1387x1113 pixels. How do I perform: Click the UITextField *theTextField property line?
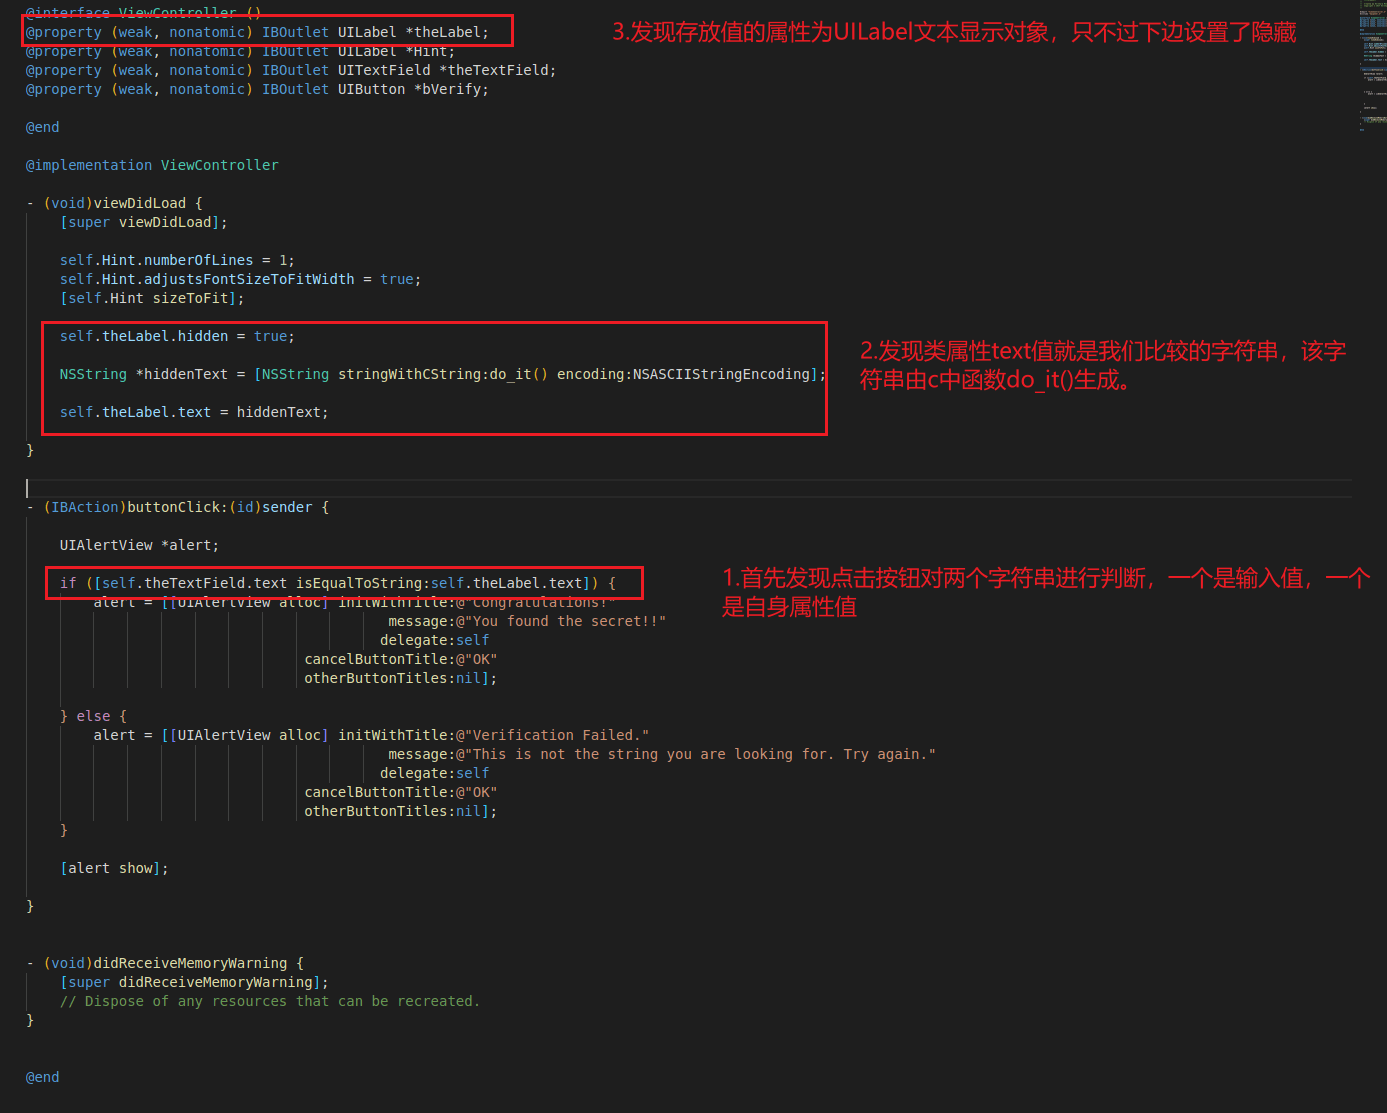click(x=291, y=70)
